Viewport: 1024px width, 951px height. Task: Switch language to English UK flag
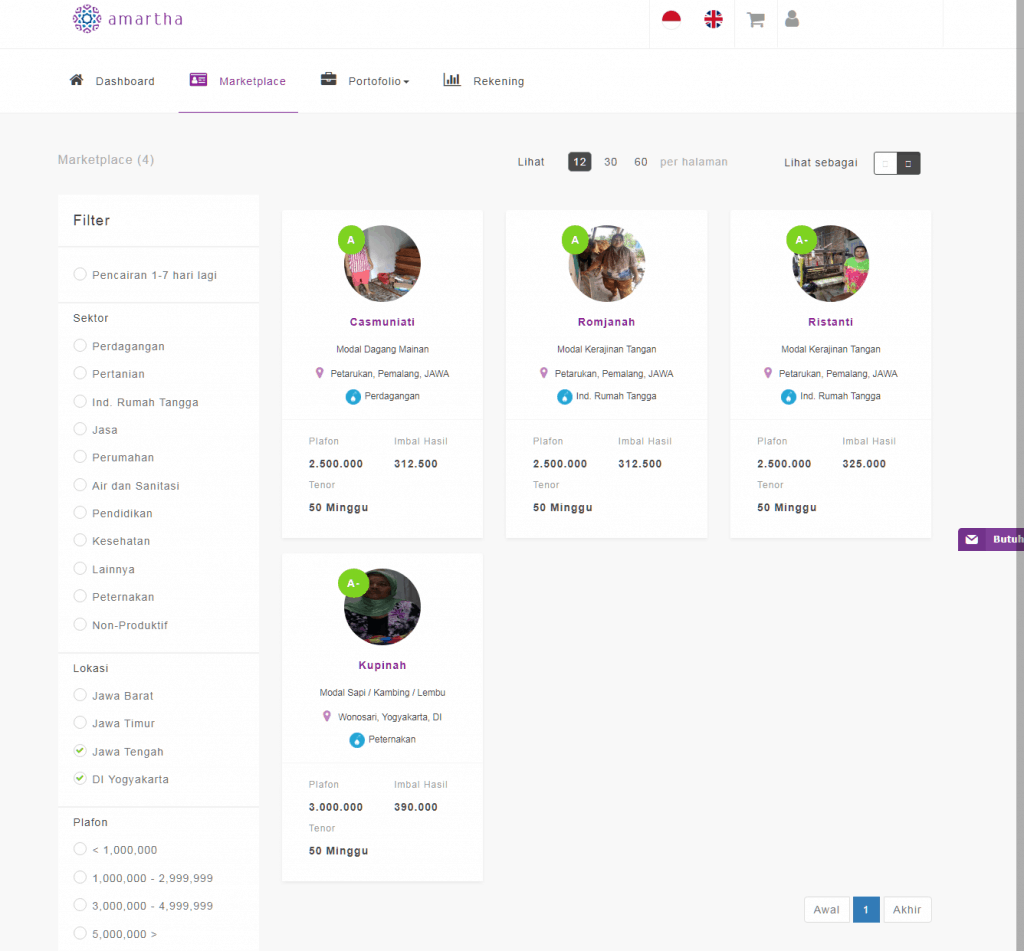[x=713, y=19]
